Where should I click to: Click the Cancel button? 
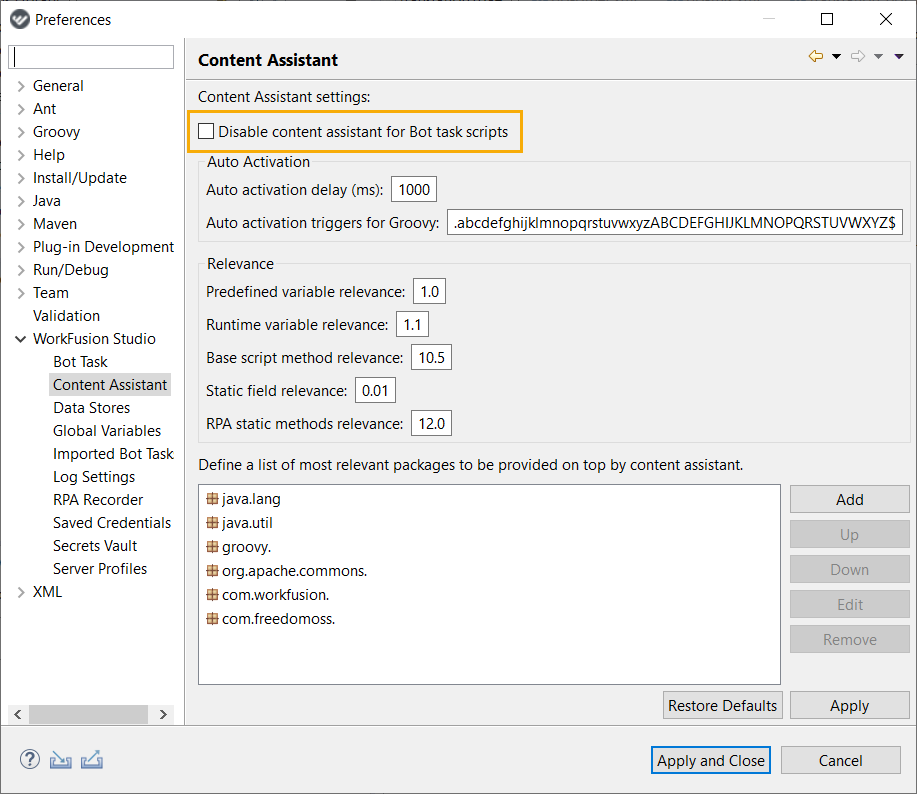pyautogui.click(x=840, y=760)
